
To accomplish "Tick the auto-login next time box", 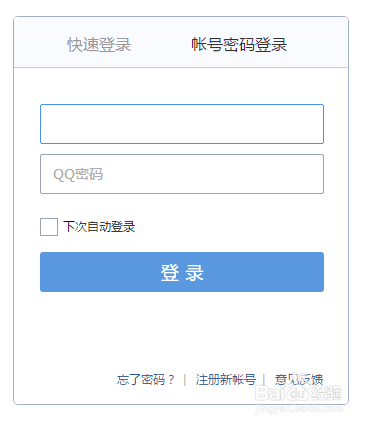I will (49, 227).
